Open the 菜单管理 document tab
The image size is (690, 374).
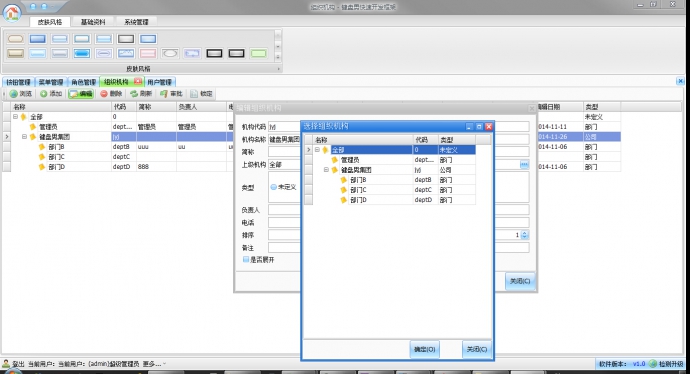[51, 82]
